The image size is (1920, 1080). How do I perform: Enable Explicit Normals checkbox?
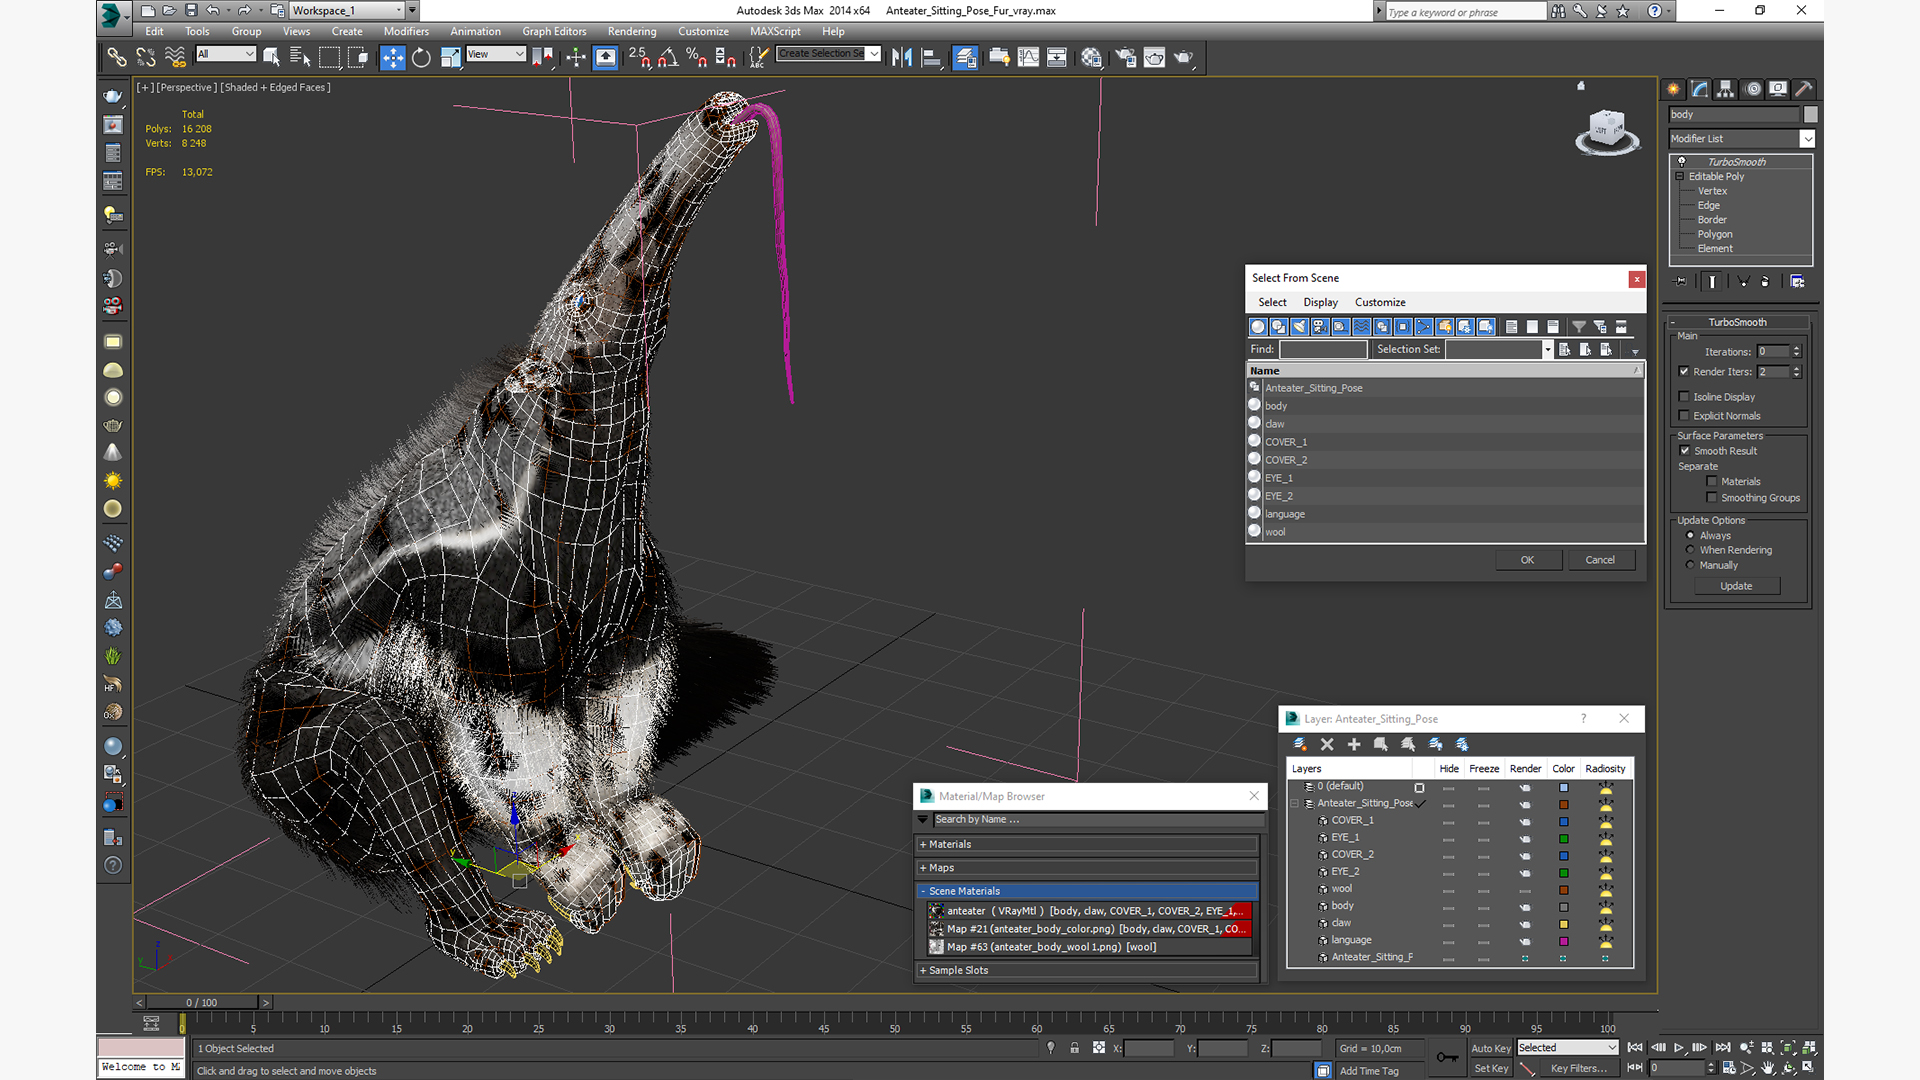tap(1684, 416)
